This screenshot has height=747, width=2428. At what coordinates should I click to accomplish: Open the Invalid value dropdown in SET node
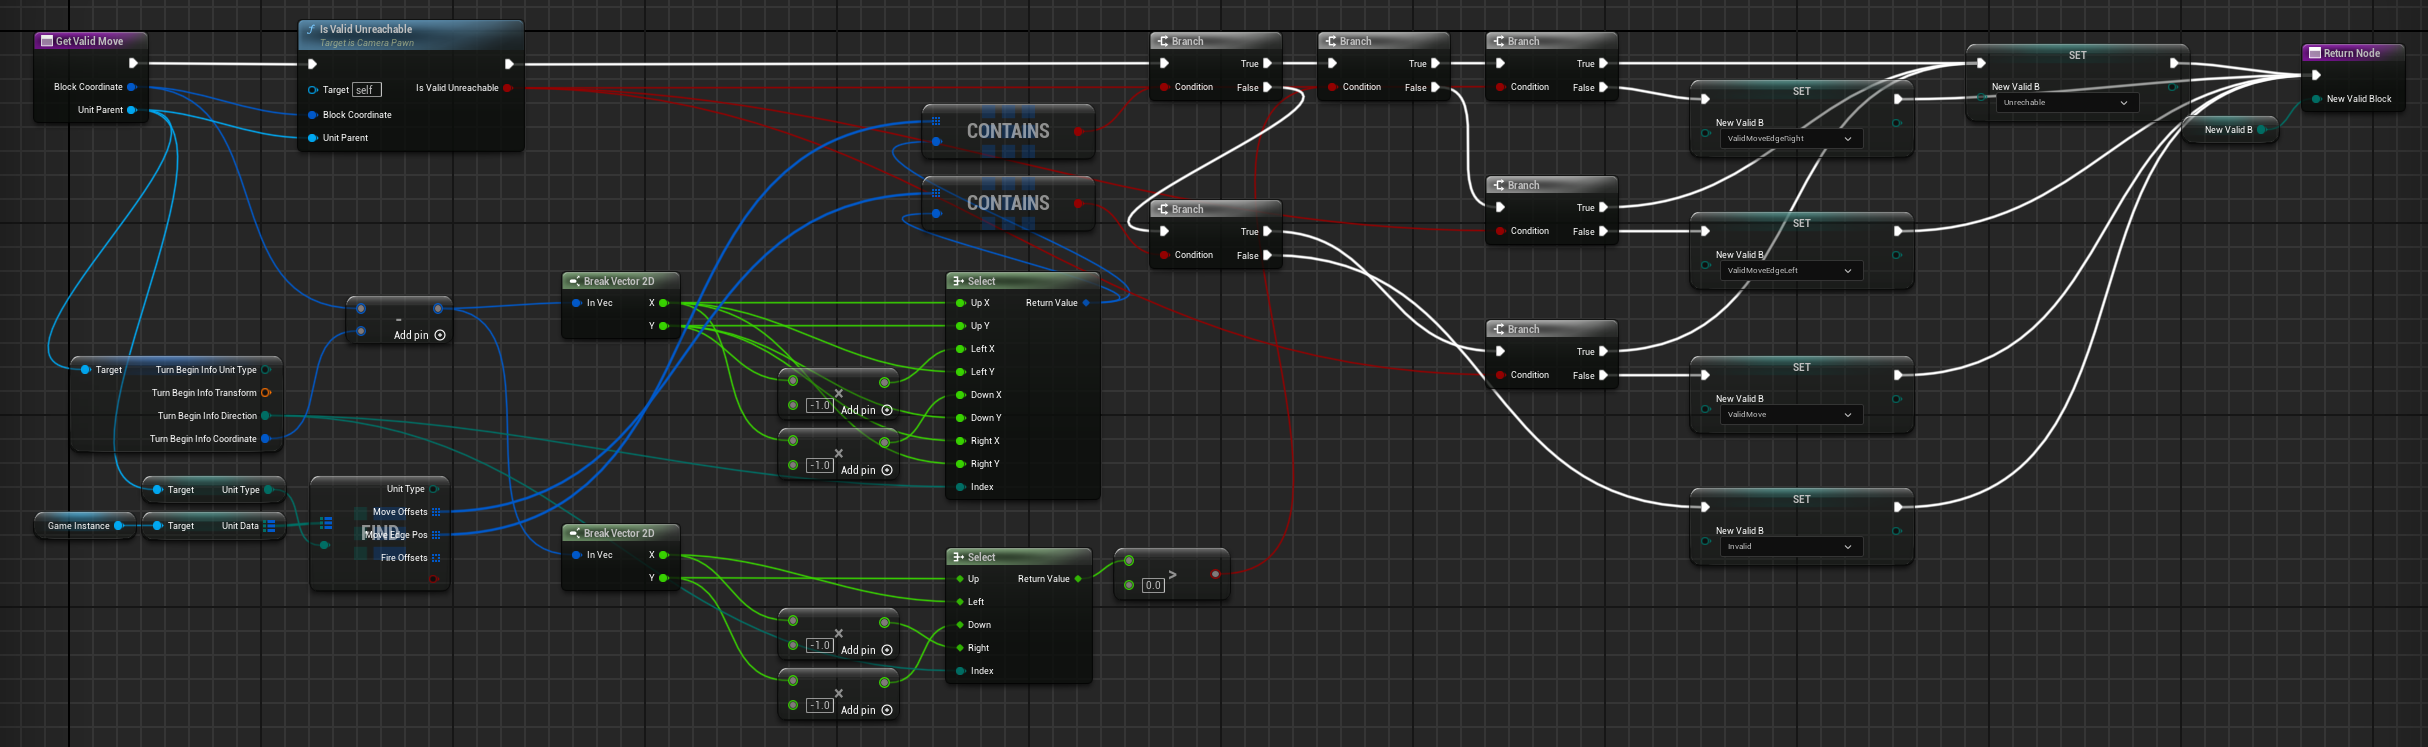pyautogui.click(x=1789, y=547)
